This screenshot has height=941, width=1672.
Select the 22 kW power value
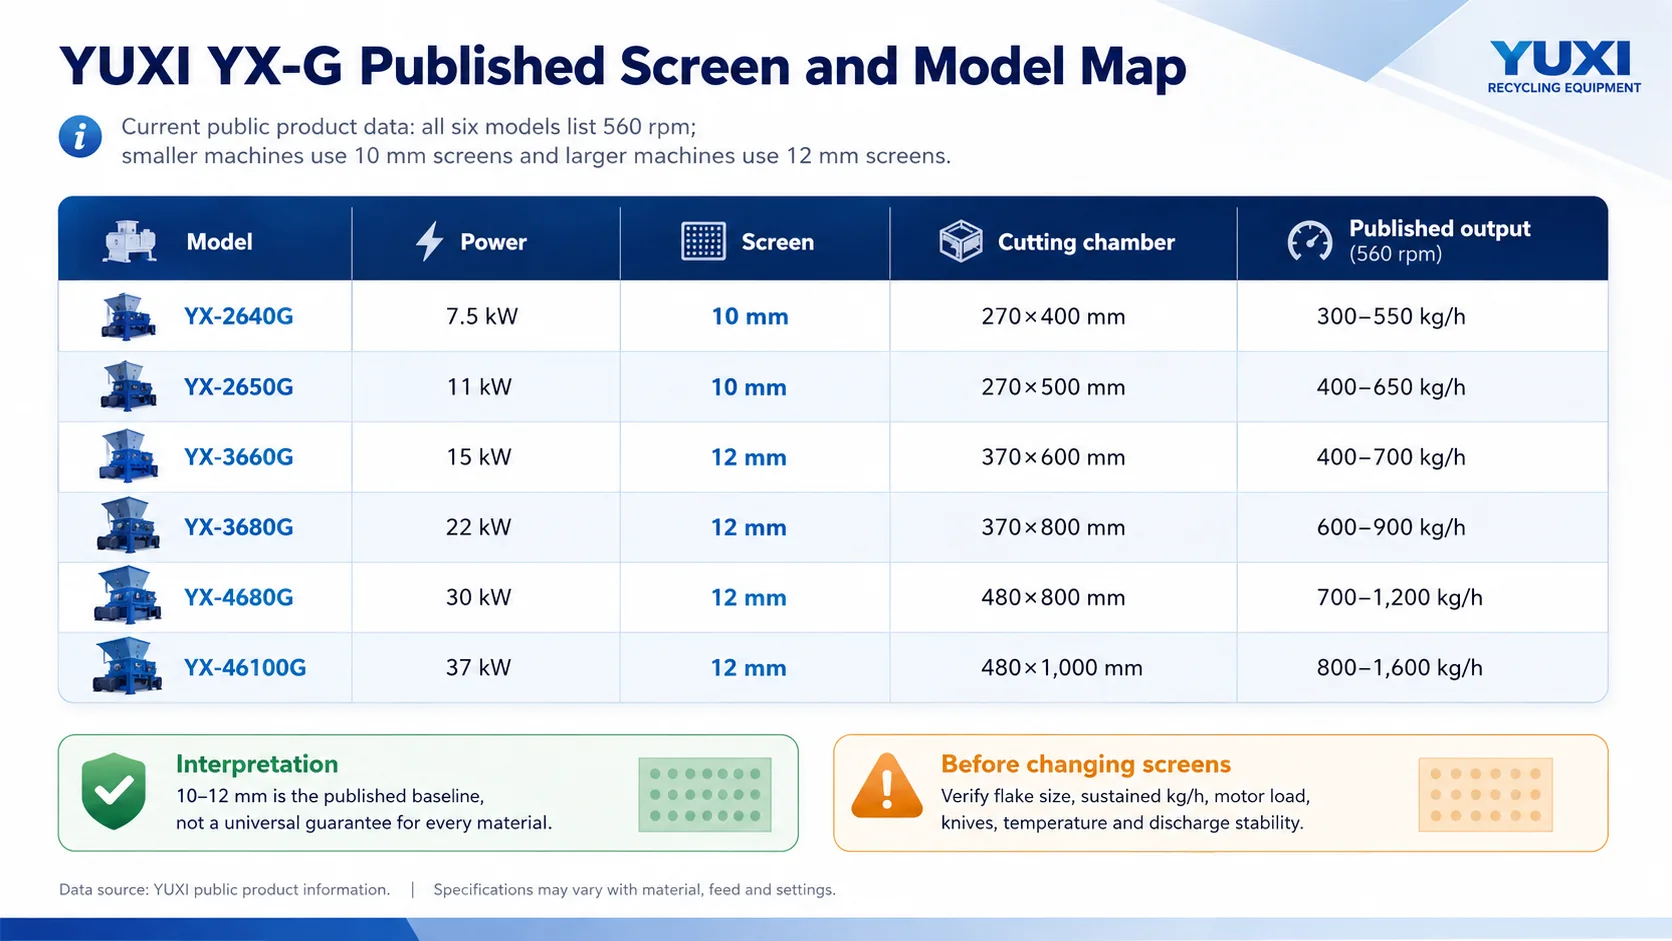coord(478,527)
